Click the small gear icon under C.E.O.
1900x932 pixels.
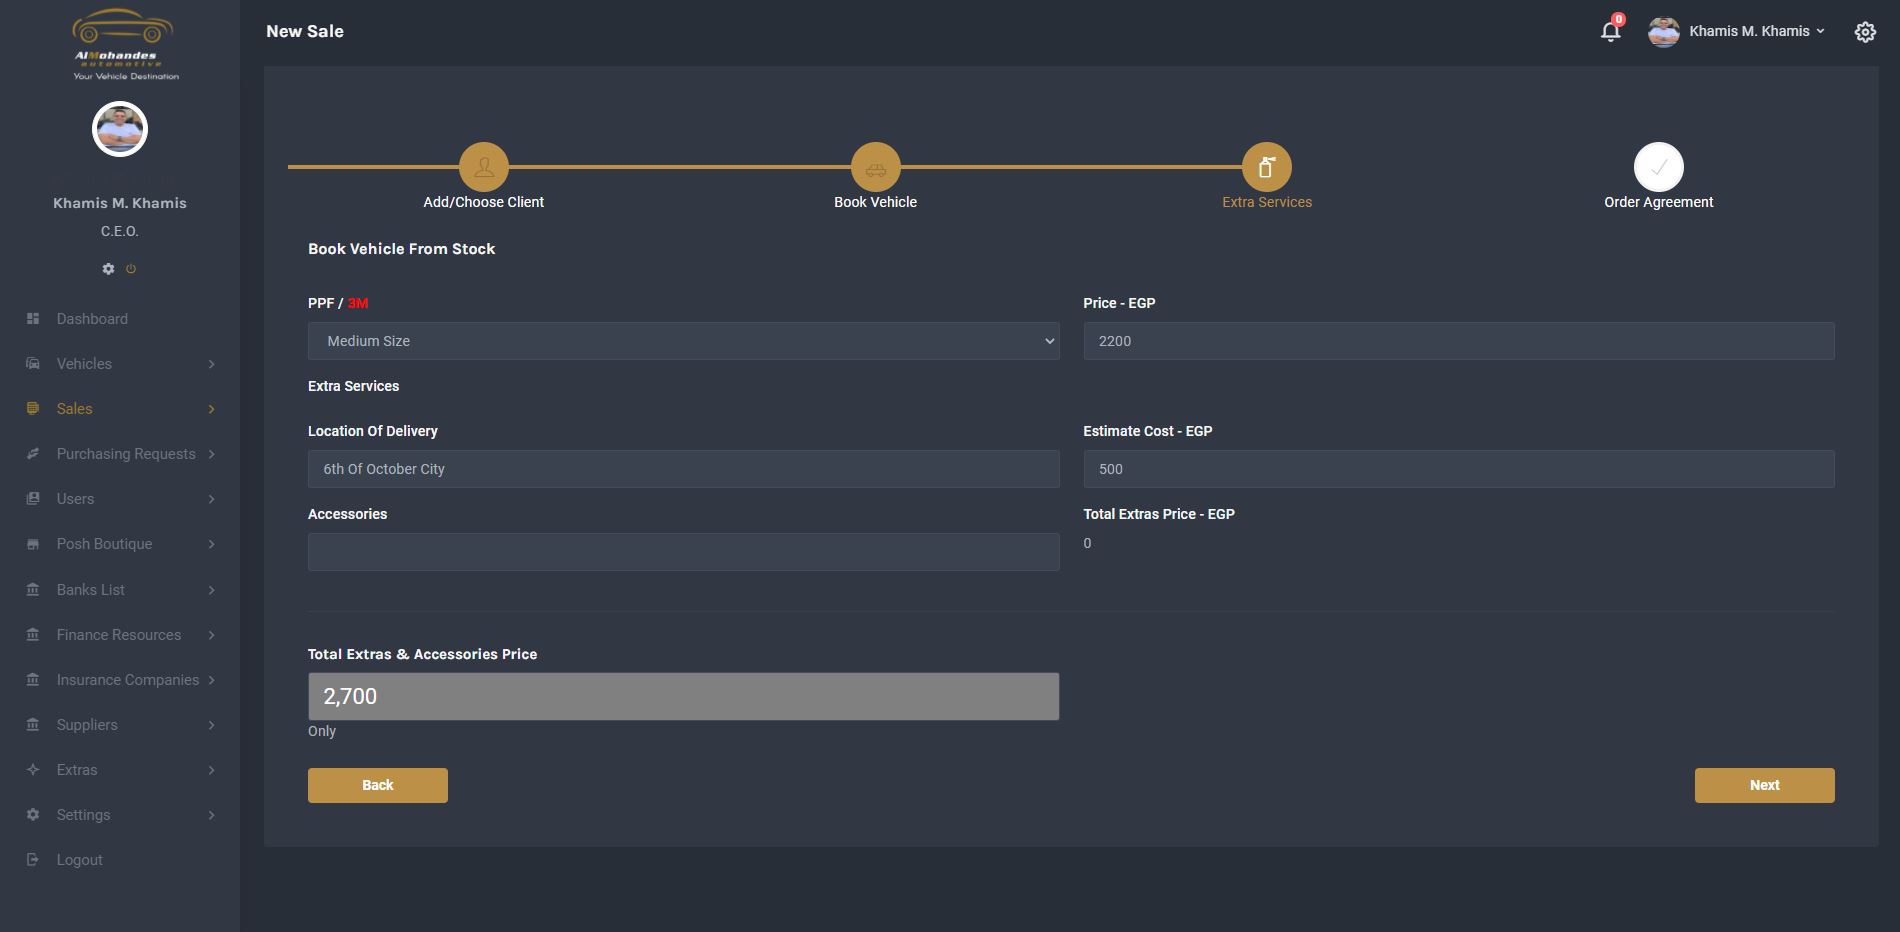(x=108, y=269)
